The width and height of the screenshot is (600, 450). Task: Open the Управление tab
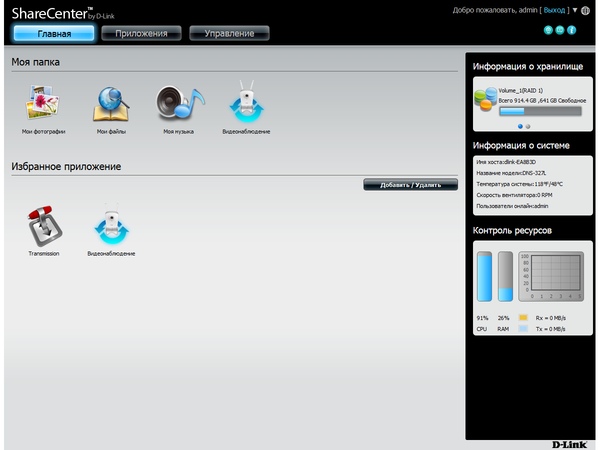click(x=229, y=33)
